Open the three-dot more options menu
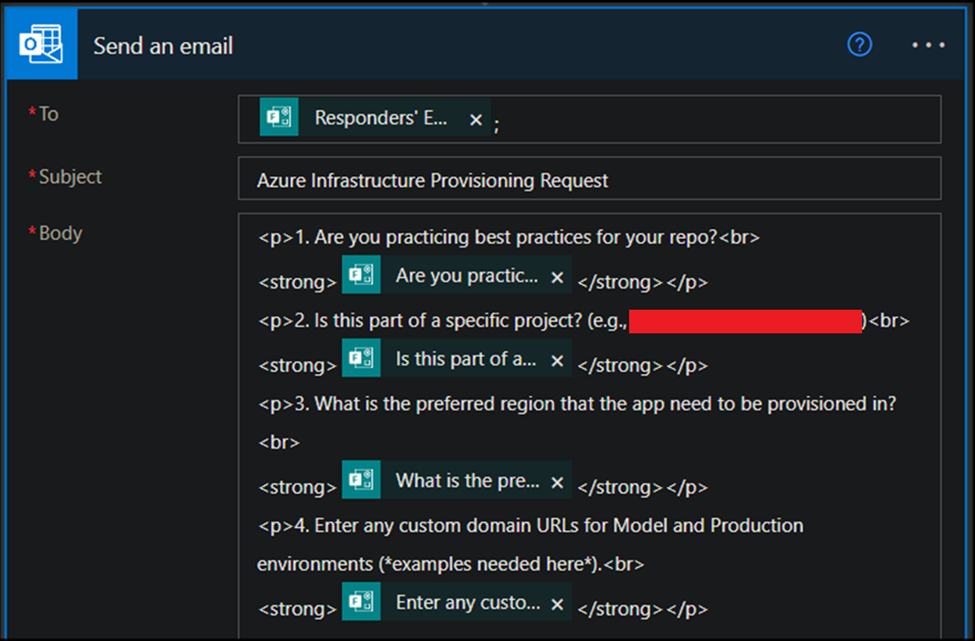The image size is (975, 641). (928, 46)
